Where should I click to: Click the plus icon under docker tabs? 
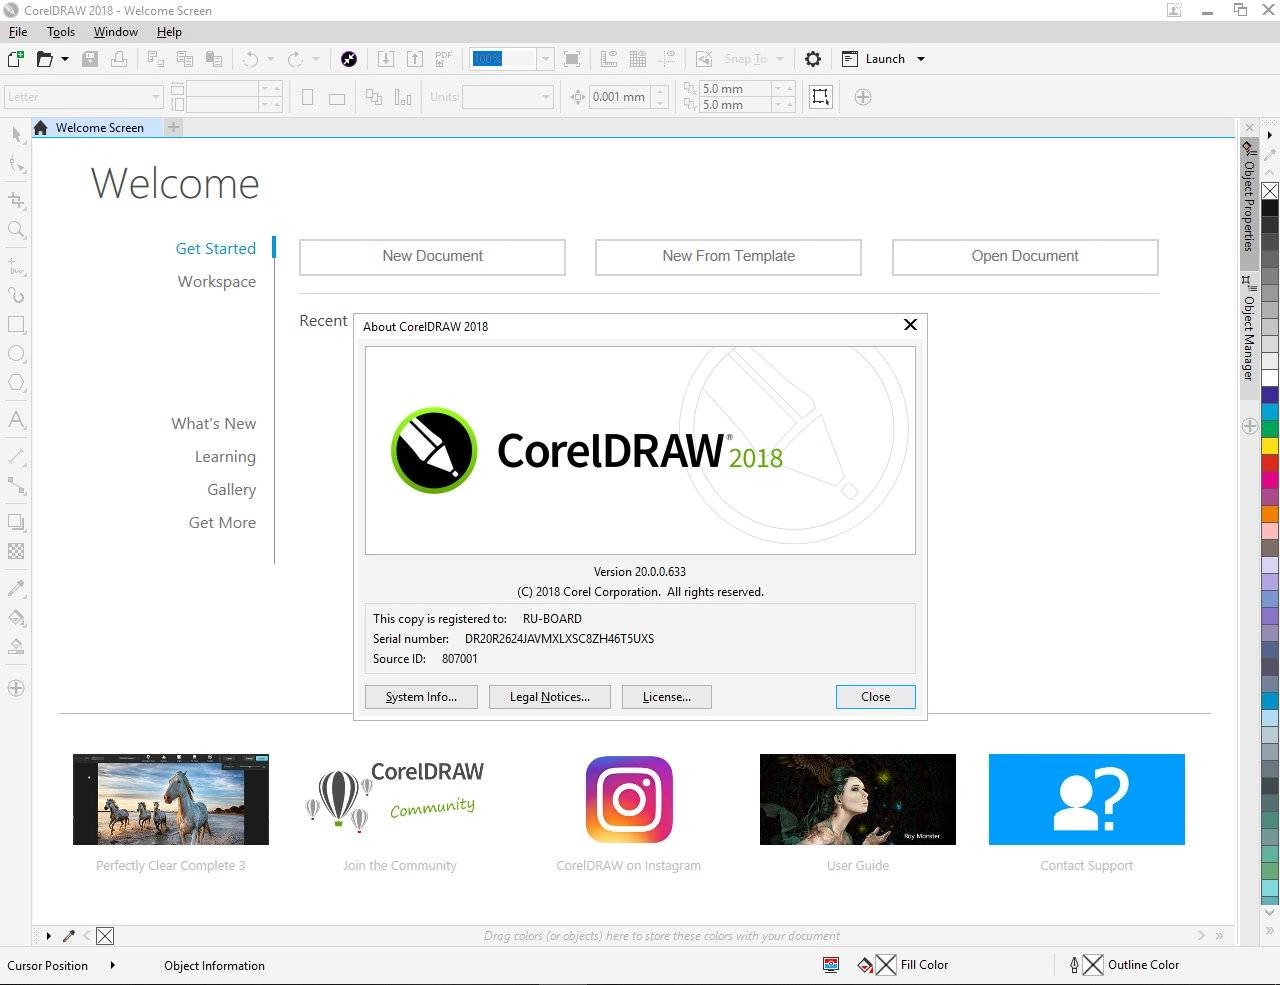point(1249,426)
